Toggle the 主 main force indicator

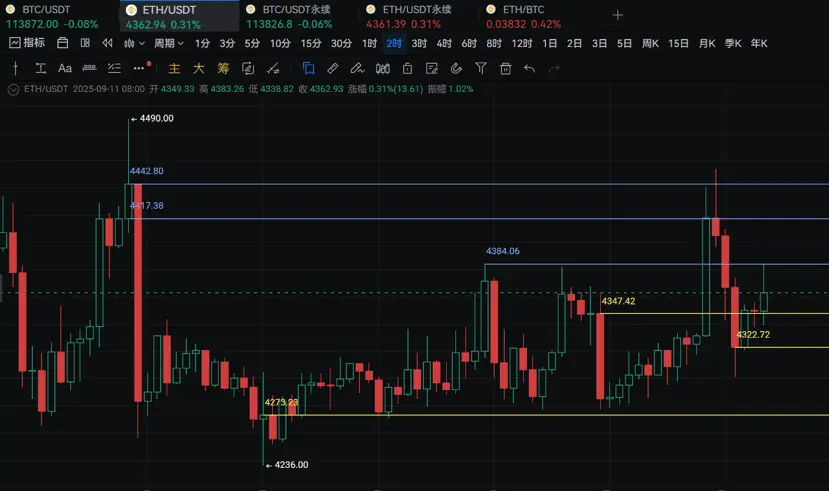pyautogui.click(x=174, y=68)
